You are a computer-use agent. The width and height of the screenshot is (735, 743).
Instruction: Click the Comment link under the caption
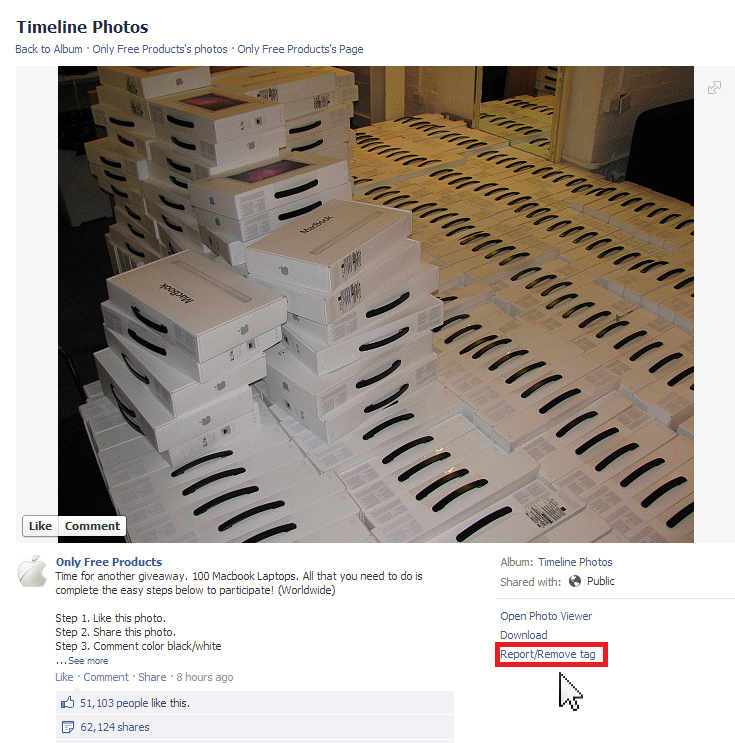click(106, 677)
